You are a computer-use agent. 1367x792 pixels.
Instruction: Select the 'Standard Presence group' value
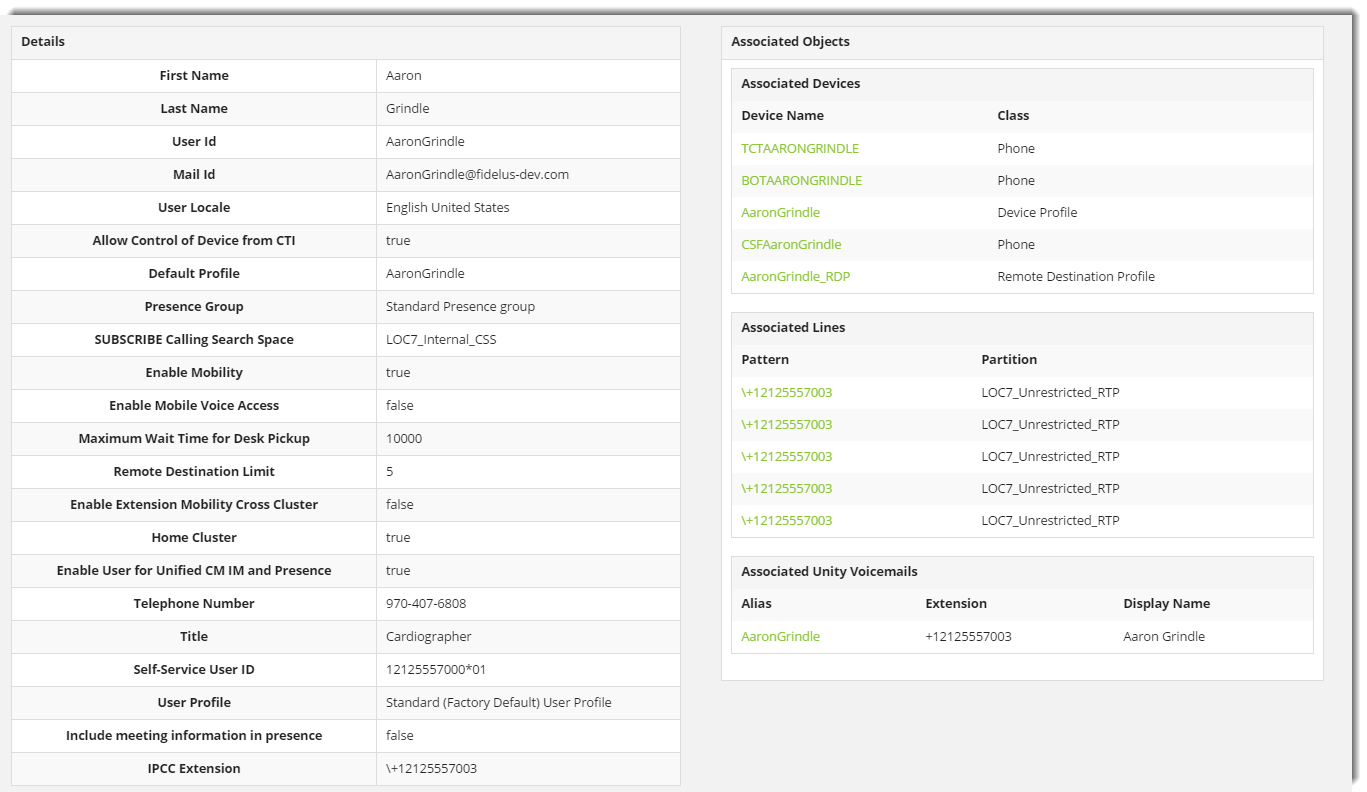tap(460, 306)
